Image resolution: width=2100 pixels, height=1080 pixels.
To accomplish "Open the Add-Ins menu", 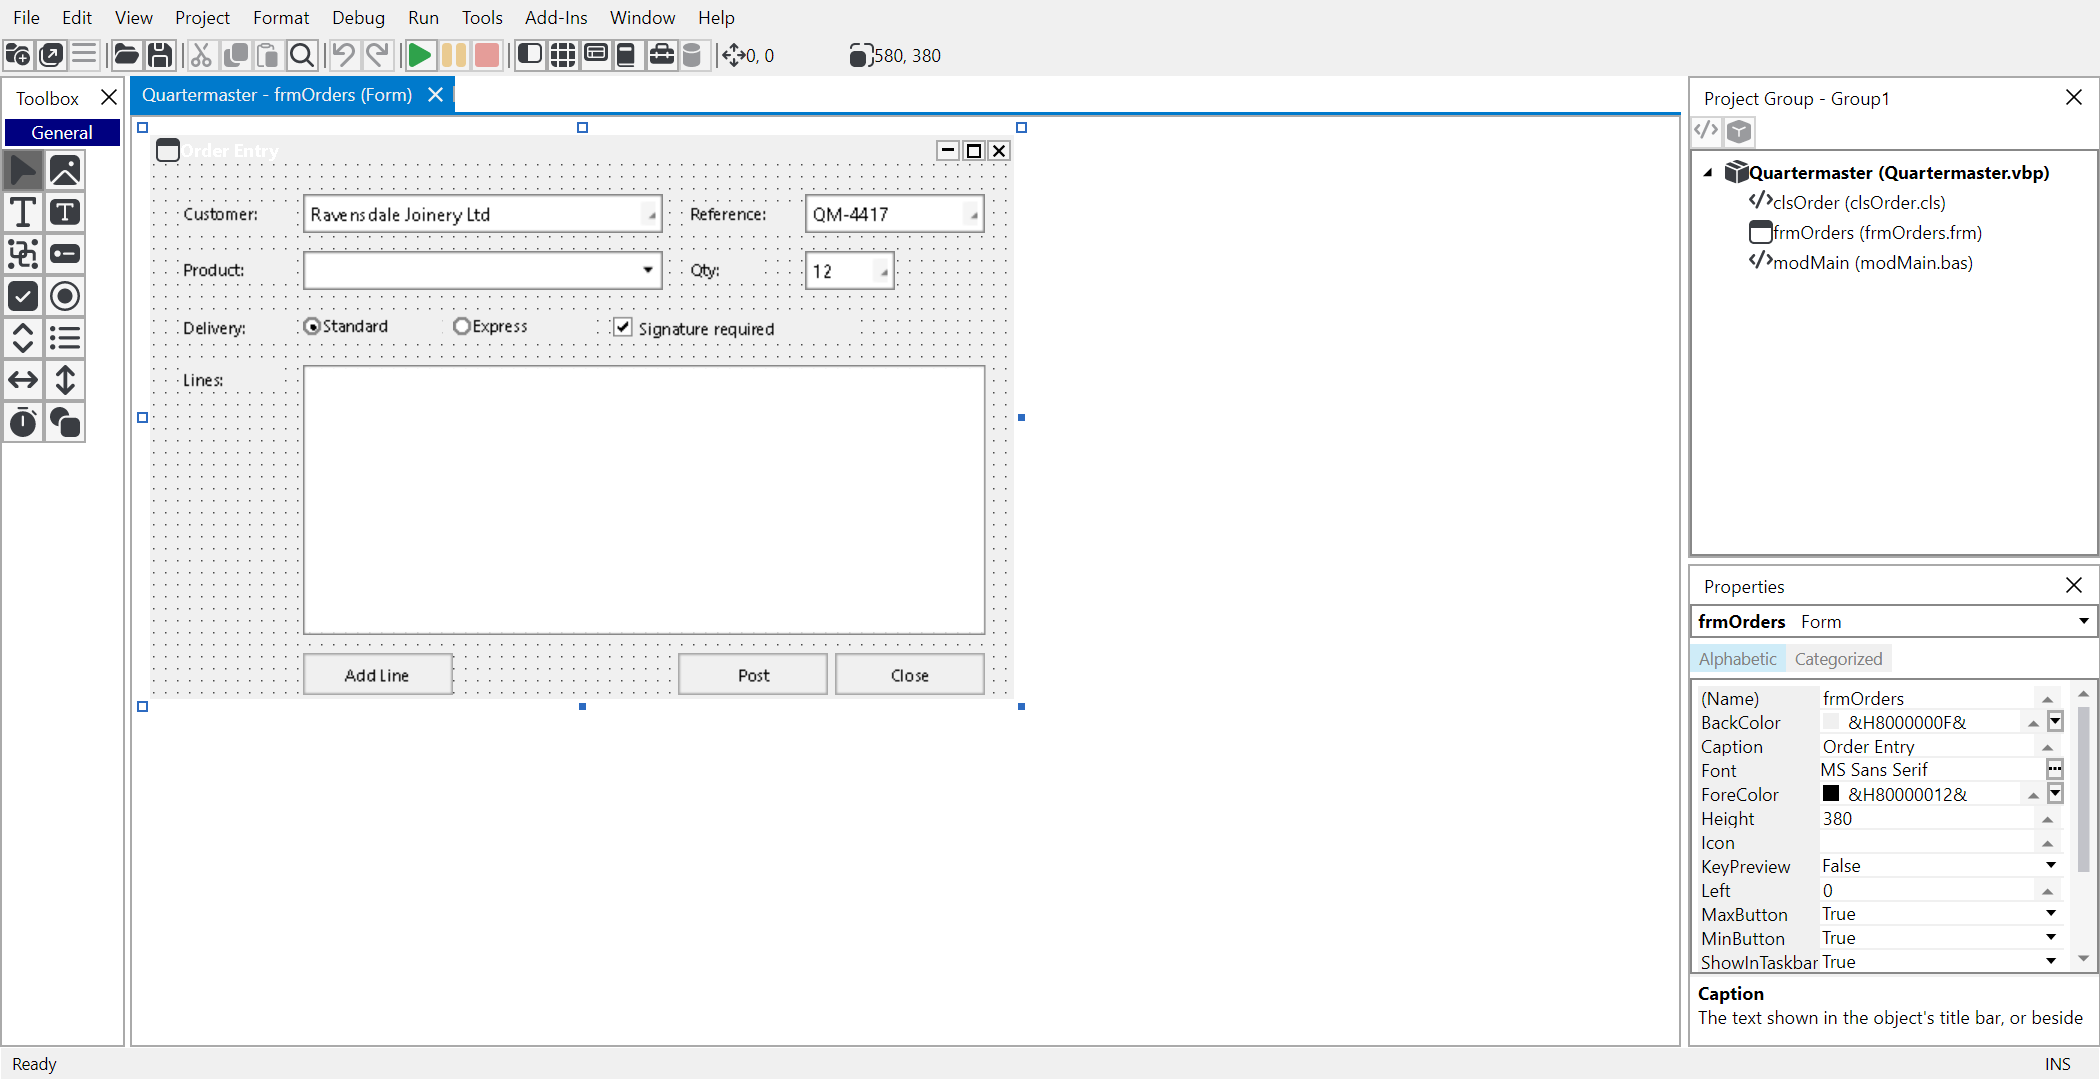I will [x=556, y=17].
